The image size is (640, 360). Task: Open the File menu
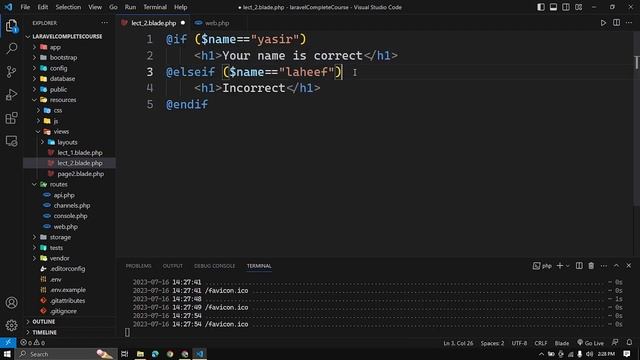point(25,7)
